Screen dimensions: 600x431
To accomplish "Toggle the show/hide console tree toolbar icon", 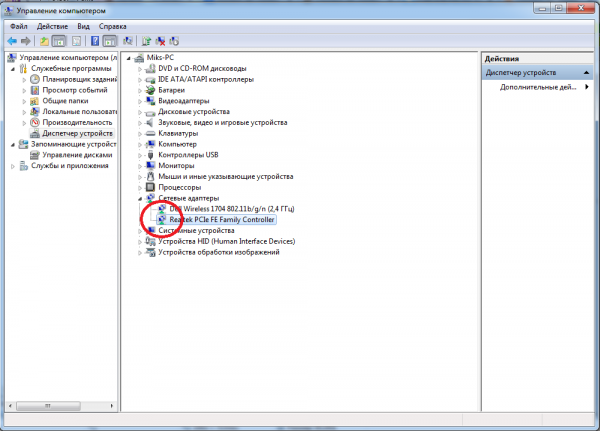I will click(59, 41).
